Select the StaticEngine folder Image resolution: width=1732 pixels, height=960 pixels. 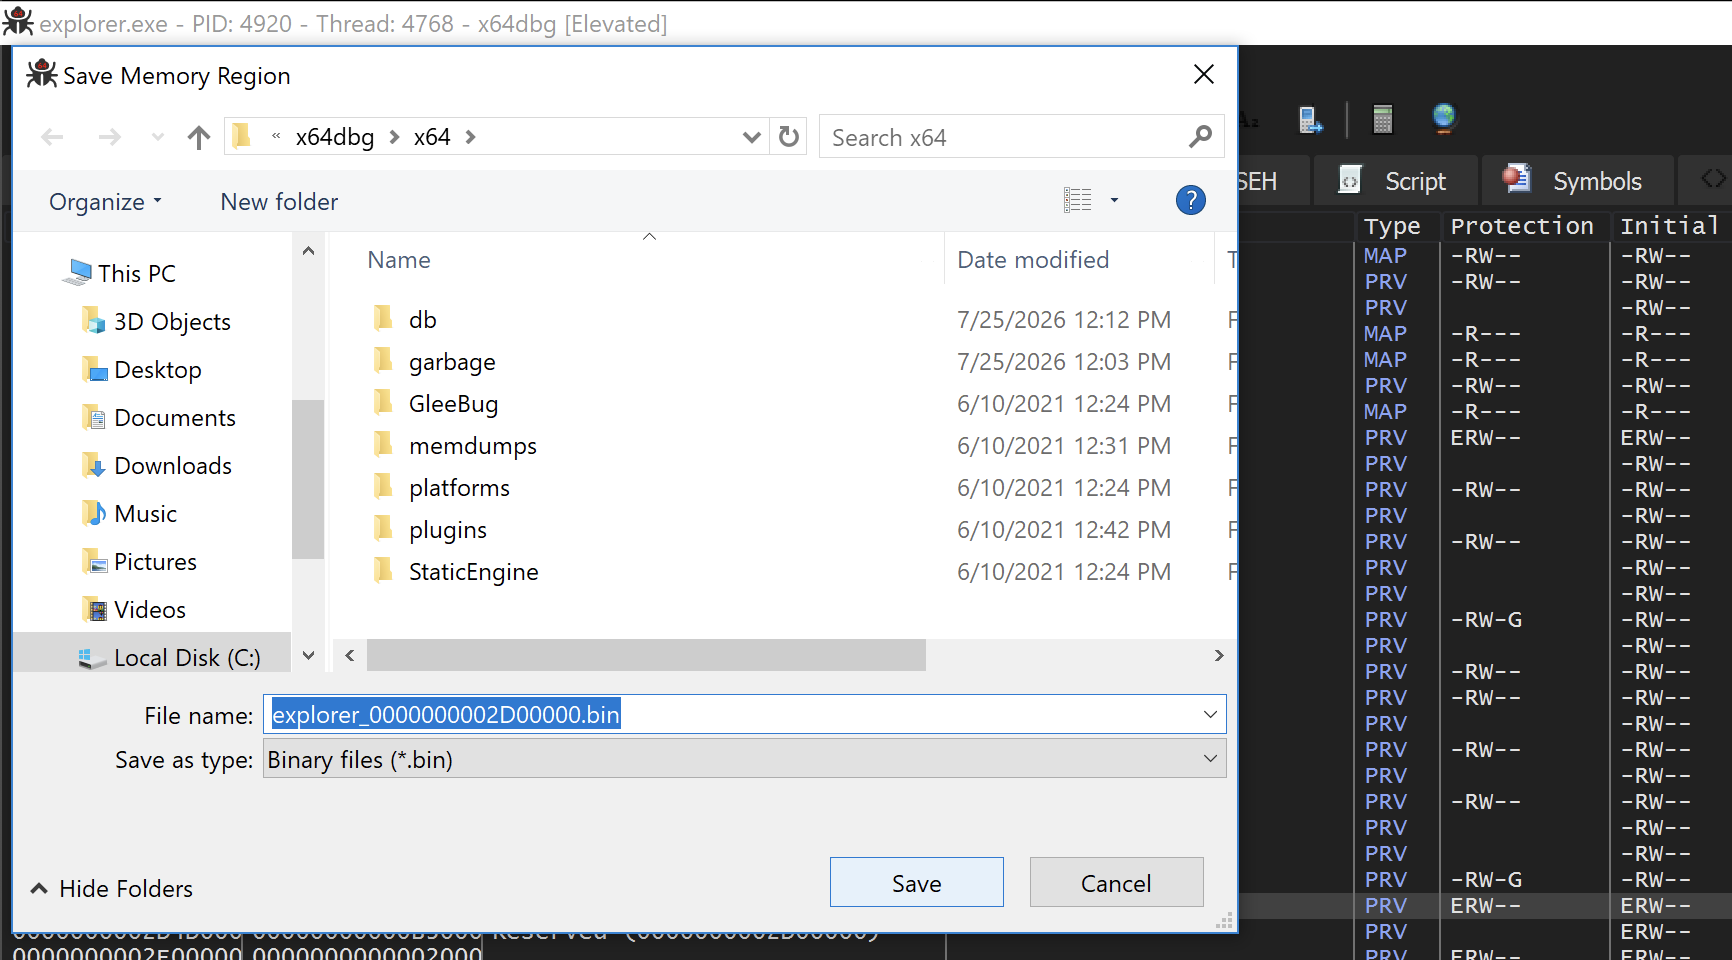tap(473, 572)
